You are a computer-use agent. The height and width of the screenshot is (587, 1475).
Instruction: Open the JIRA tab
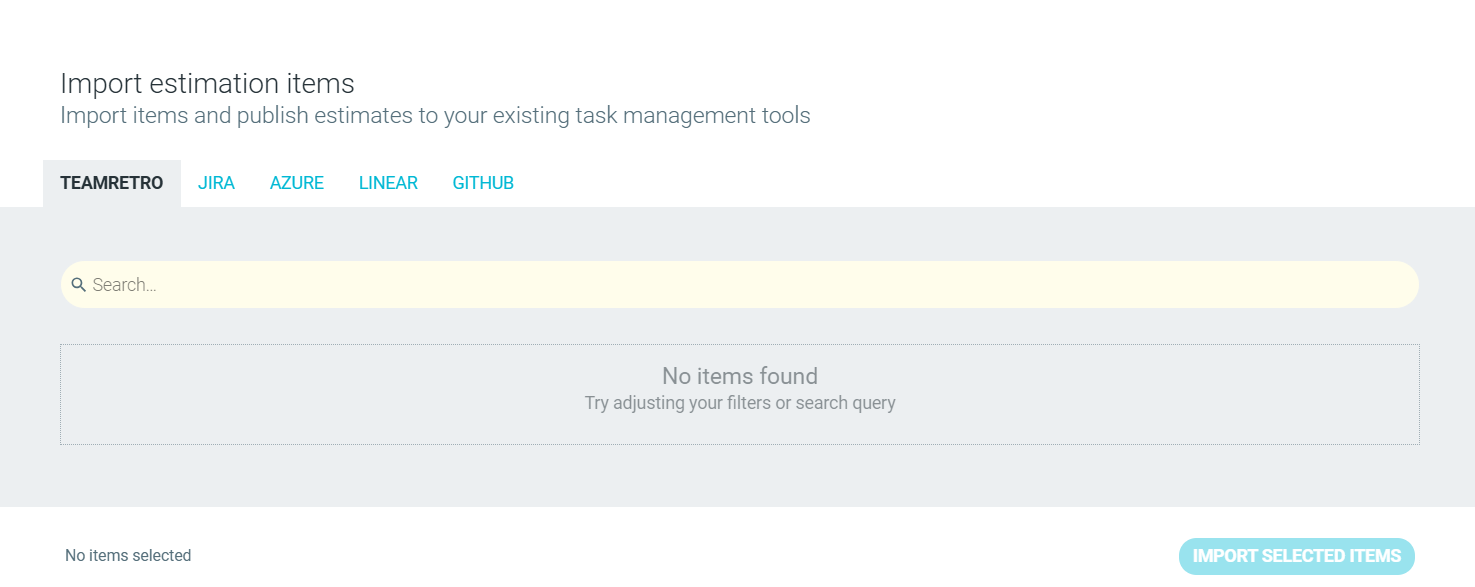(x=216, y=183)
